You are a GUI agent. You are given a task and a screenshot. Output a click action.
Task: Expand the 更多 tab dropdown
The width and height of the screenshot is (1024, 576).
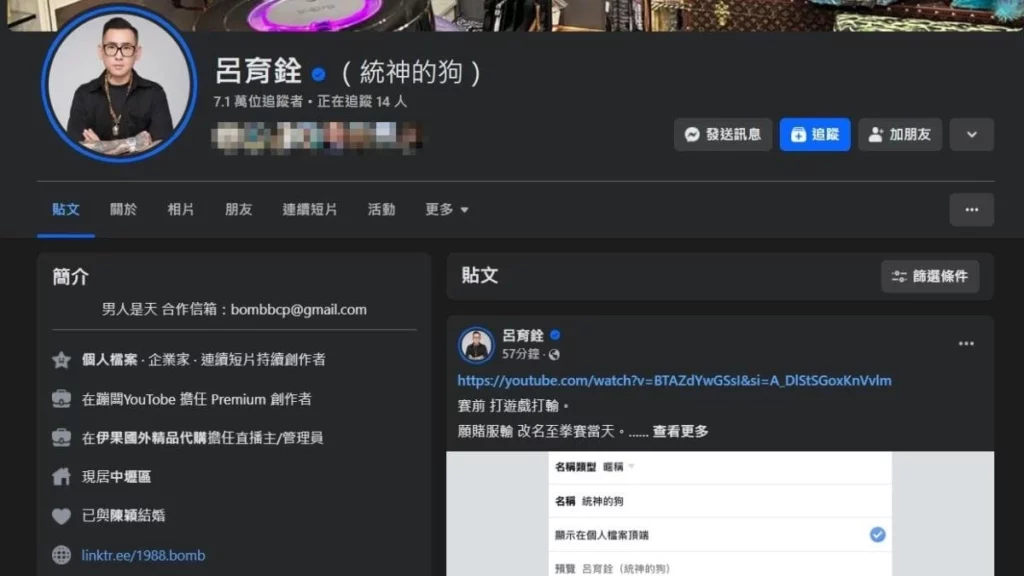coord(447,210)
